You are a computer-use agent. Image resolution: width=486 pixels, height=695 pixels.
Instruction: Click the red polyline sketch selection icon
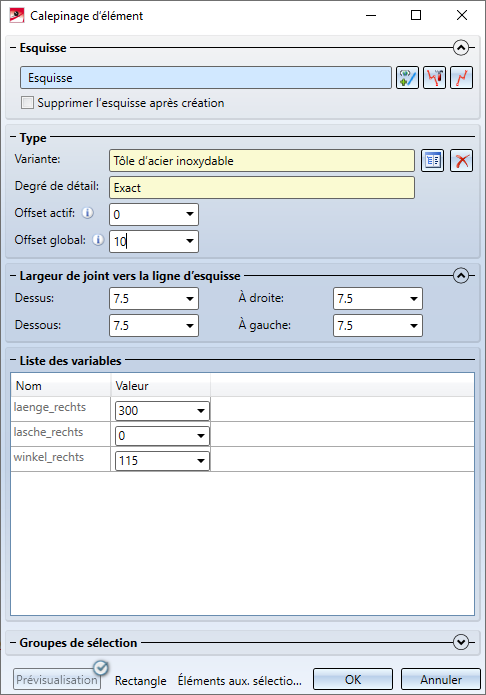point(462,78)
